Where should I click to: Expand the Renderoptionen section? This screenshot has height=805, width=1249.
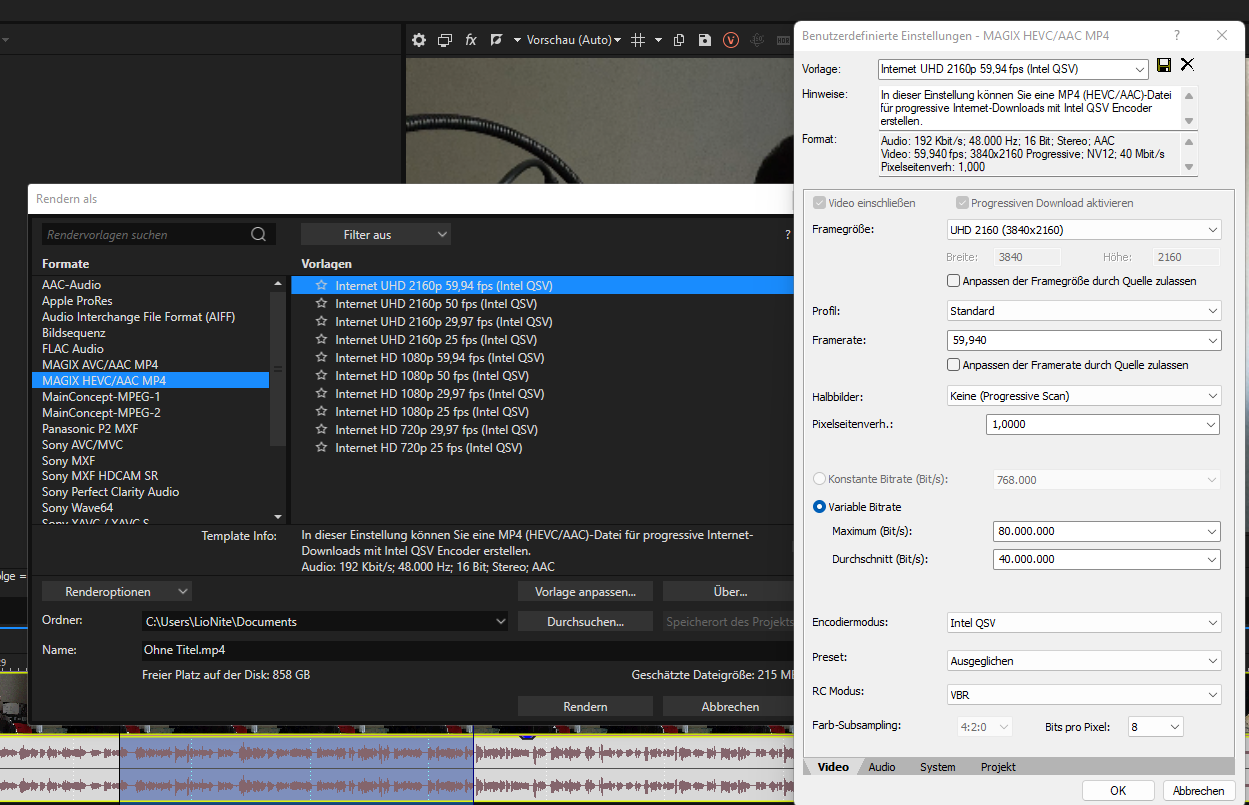coord(118,592)
